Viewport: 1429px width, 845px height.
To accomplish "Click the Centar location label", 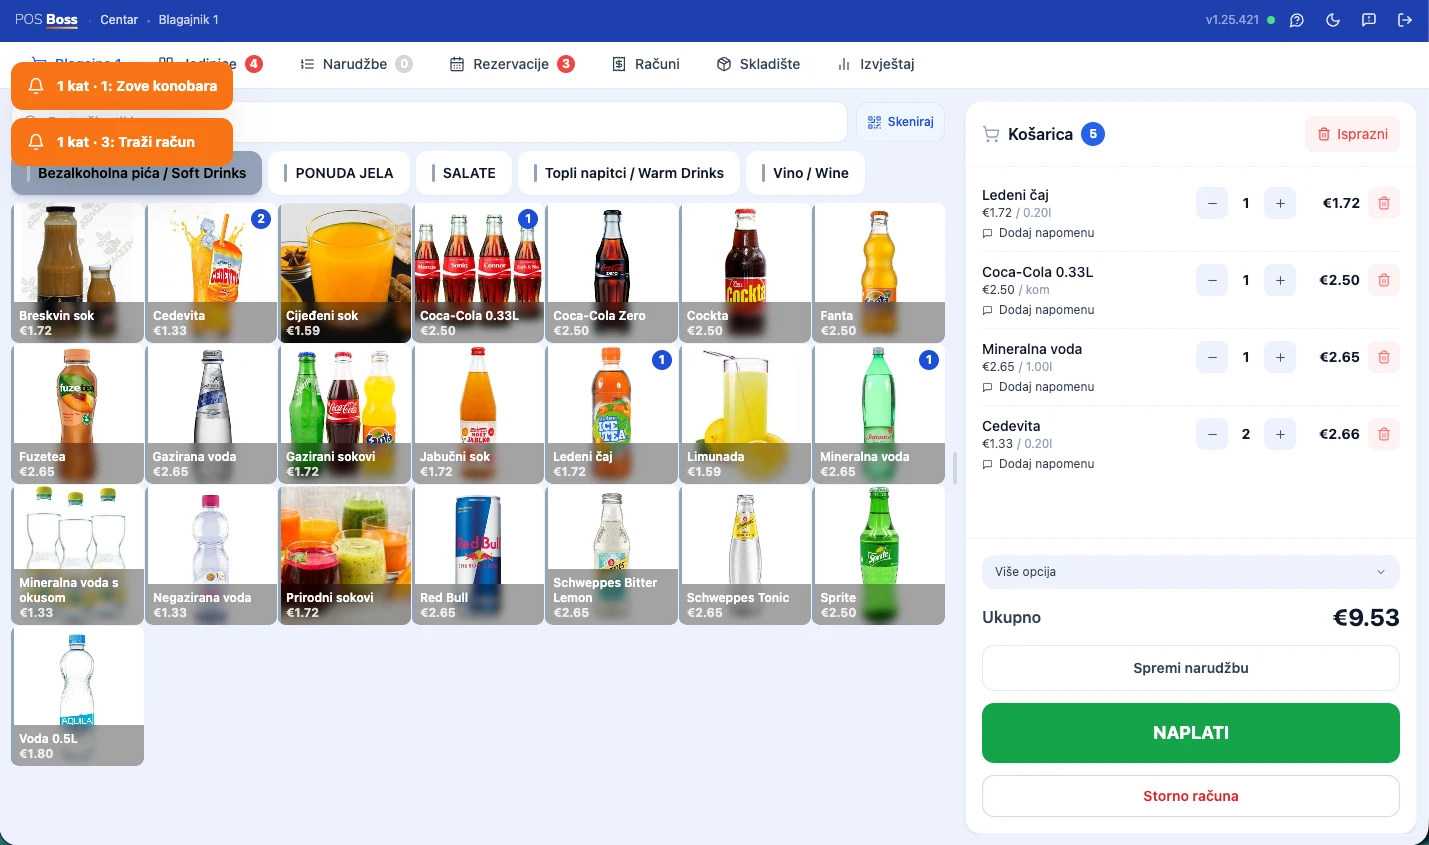I will 119,20.
